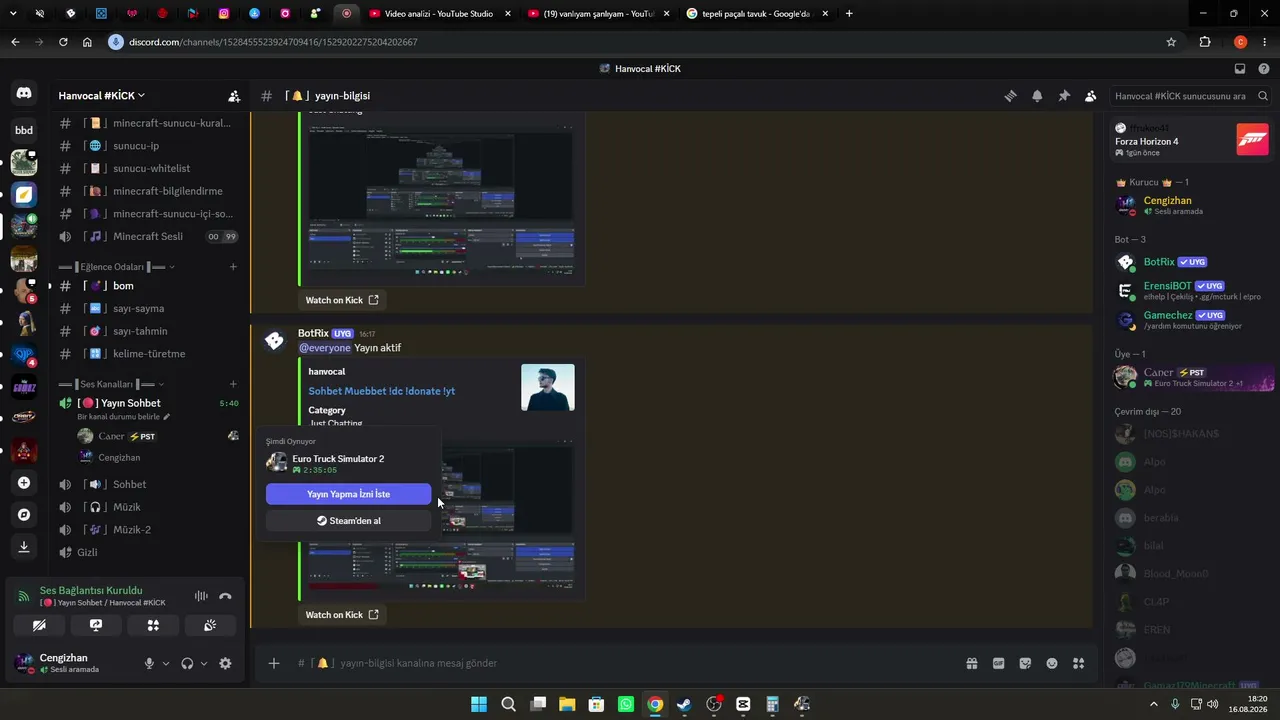The image size is (1280, 720).
Task: Bookmark this page star icon
Action: point(1171,42)
